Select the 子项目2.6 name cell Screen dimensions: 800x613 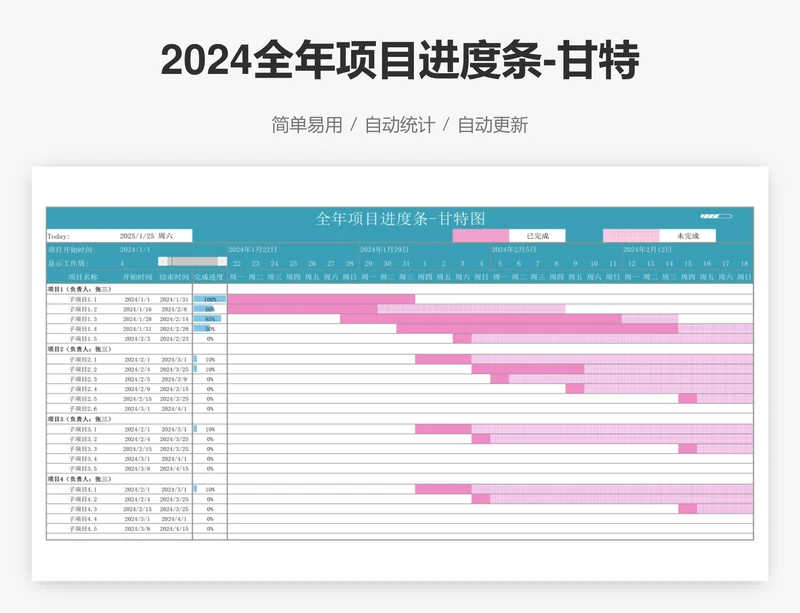[x=83, y=409]
